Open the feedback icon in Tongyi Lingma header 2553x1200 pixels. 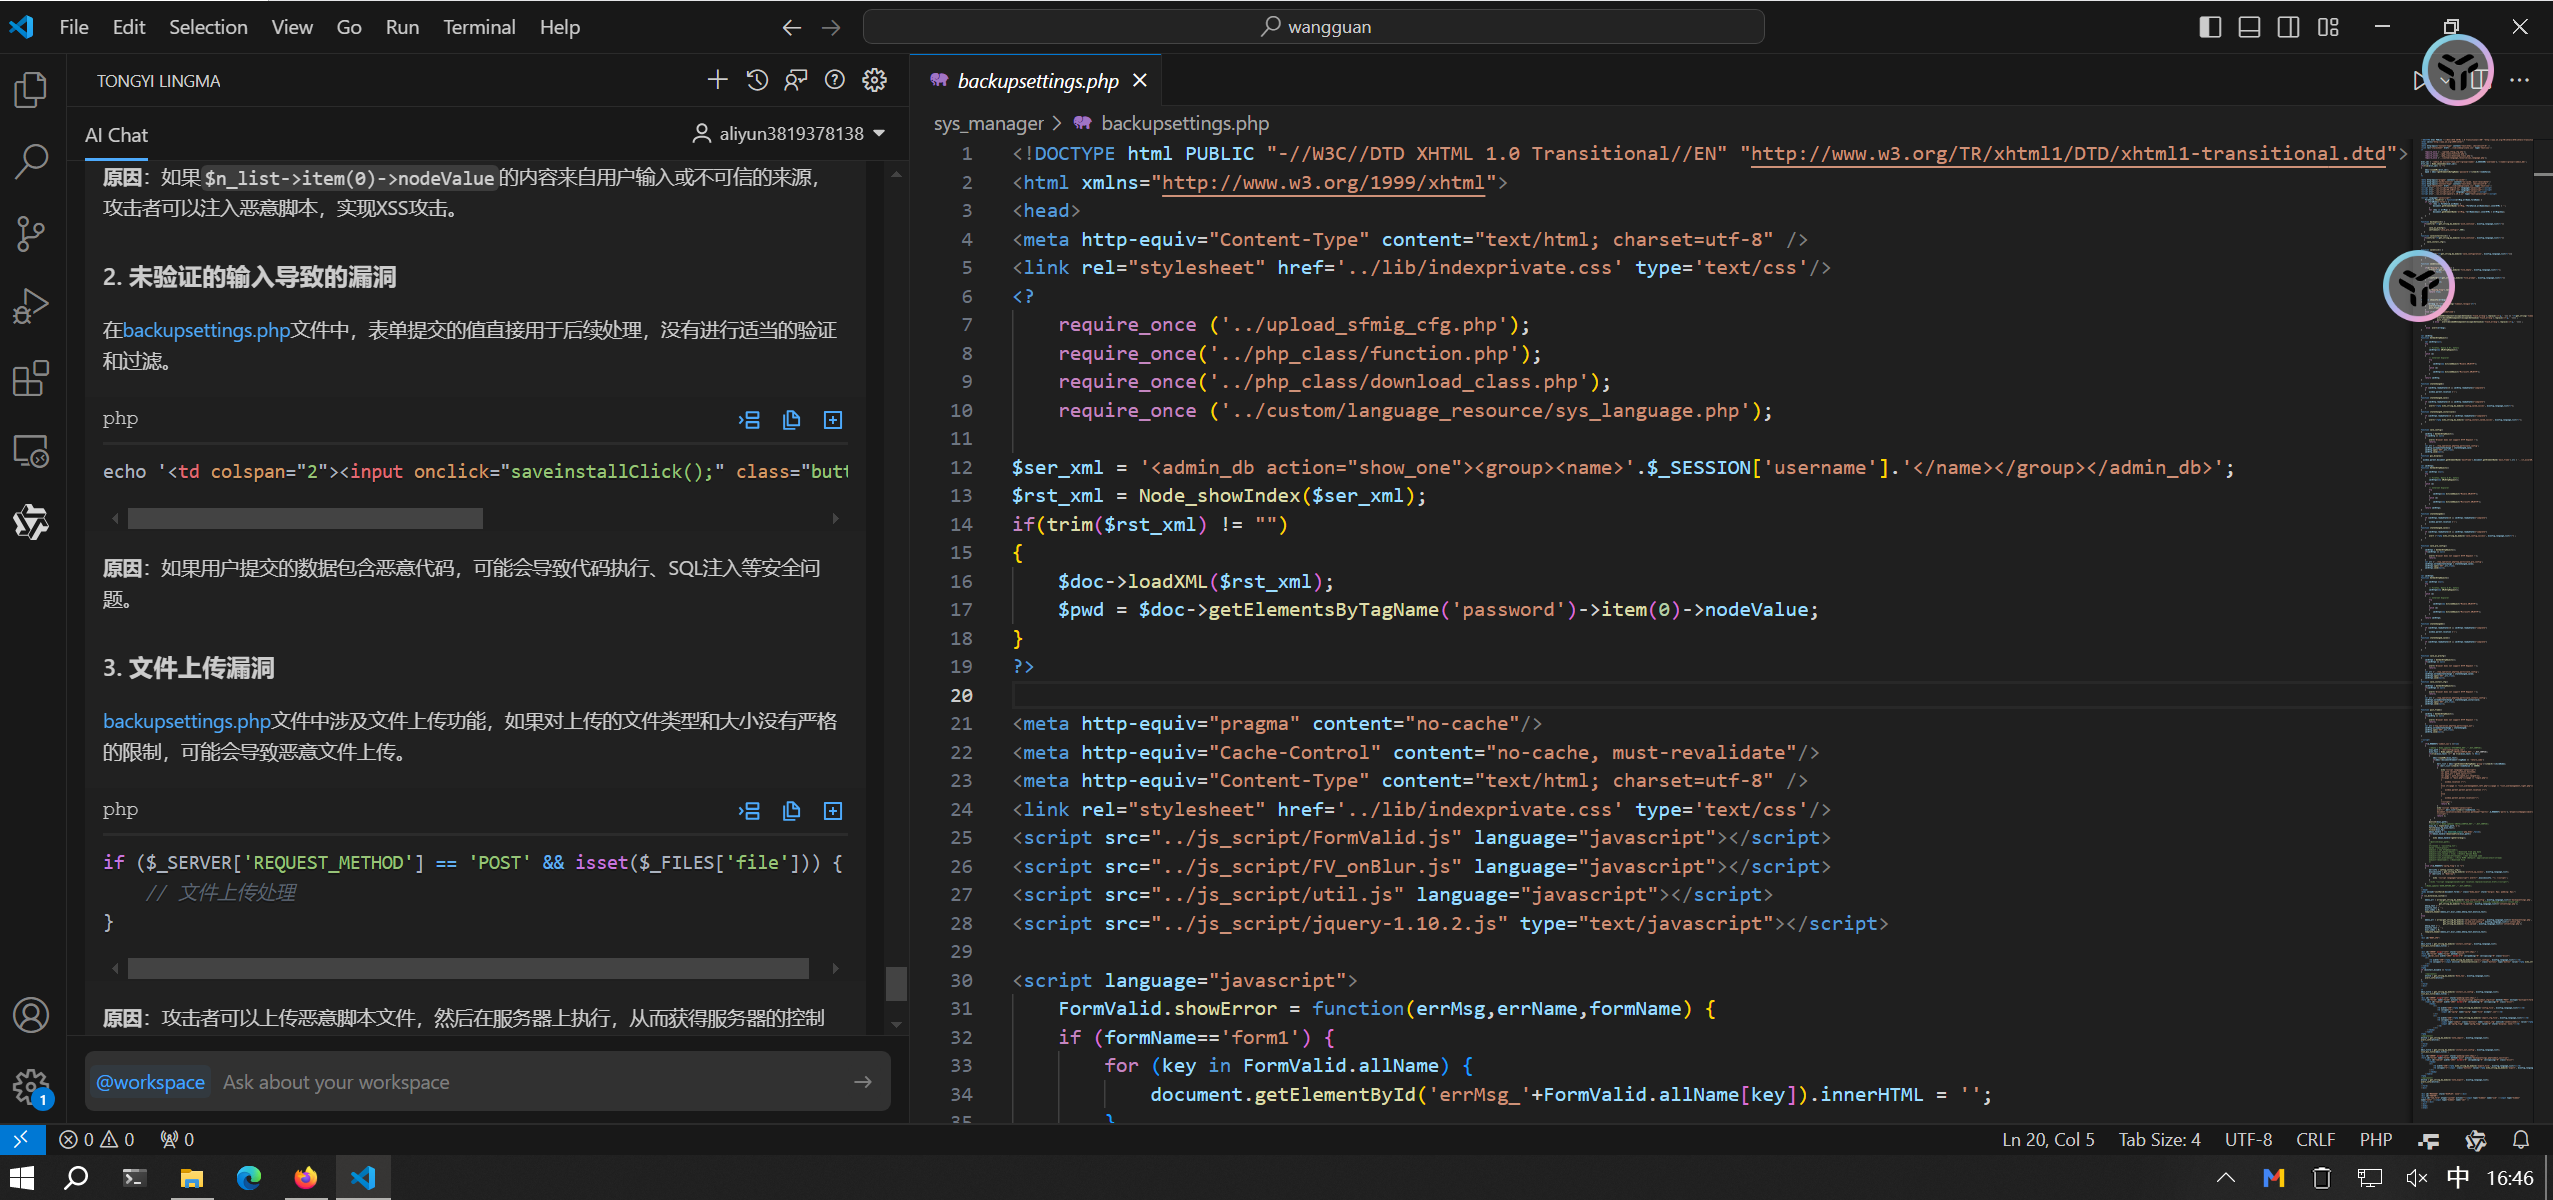click(796, 80)
